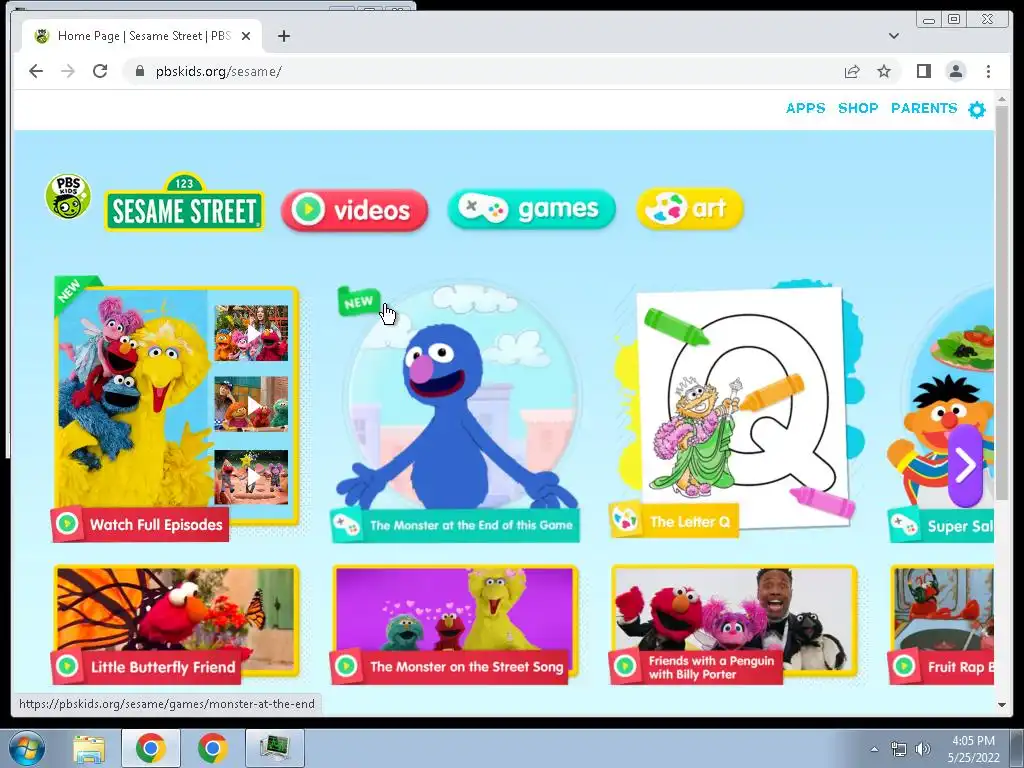Select the Home Page Sesame Street tab
Screen dimensions: 1024x768
pyautogui.click(x=142, y=36)
